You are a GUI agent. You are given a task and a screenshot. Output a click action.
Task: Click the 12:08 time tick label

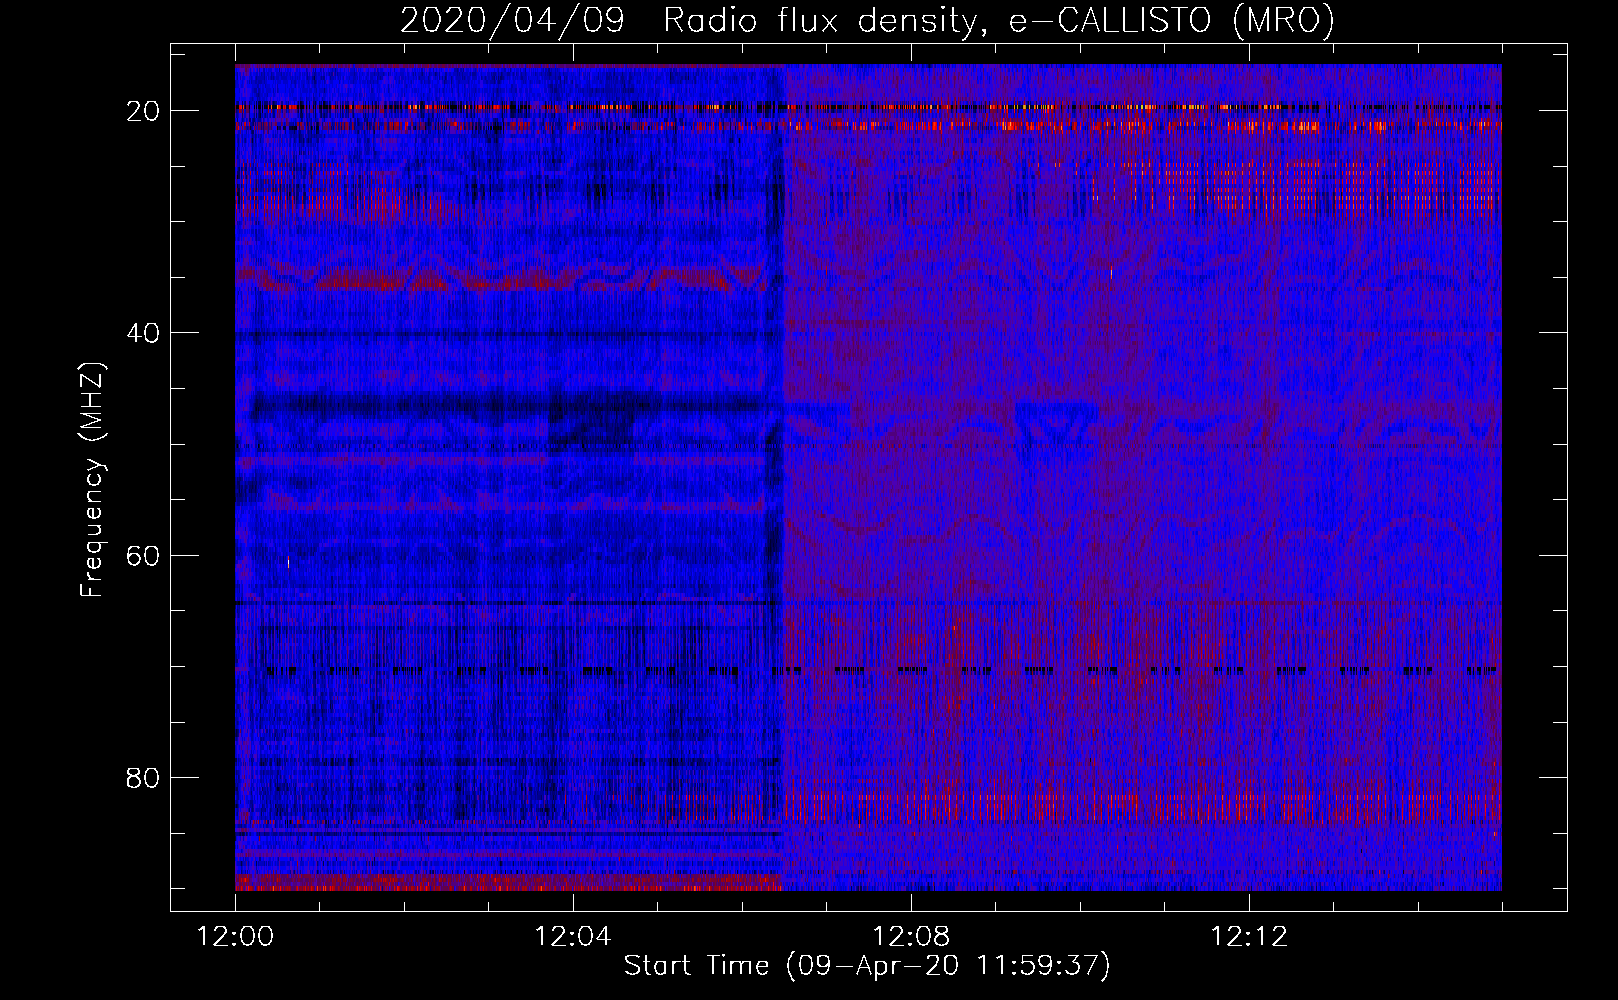click(x=911, y=937)
